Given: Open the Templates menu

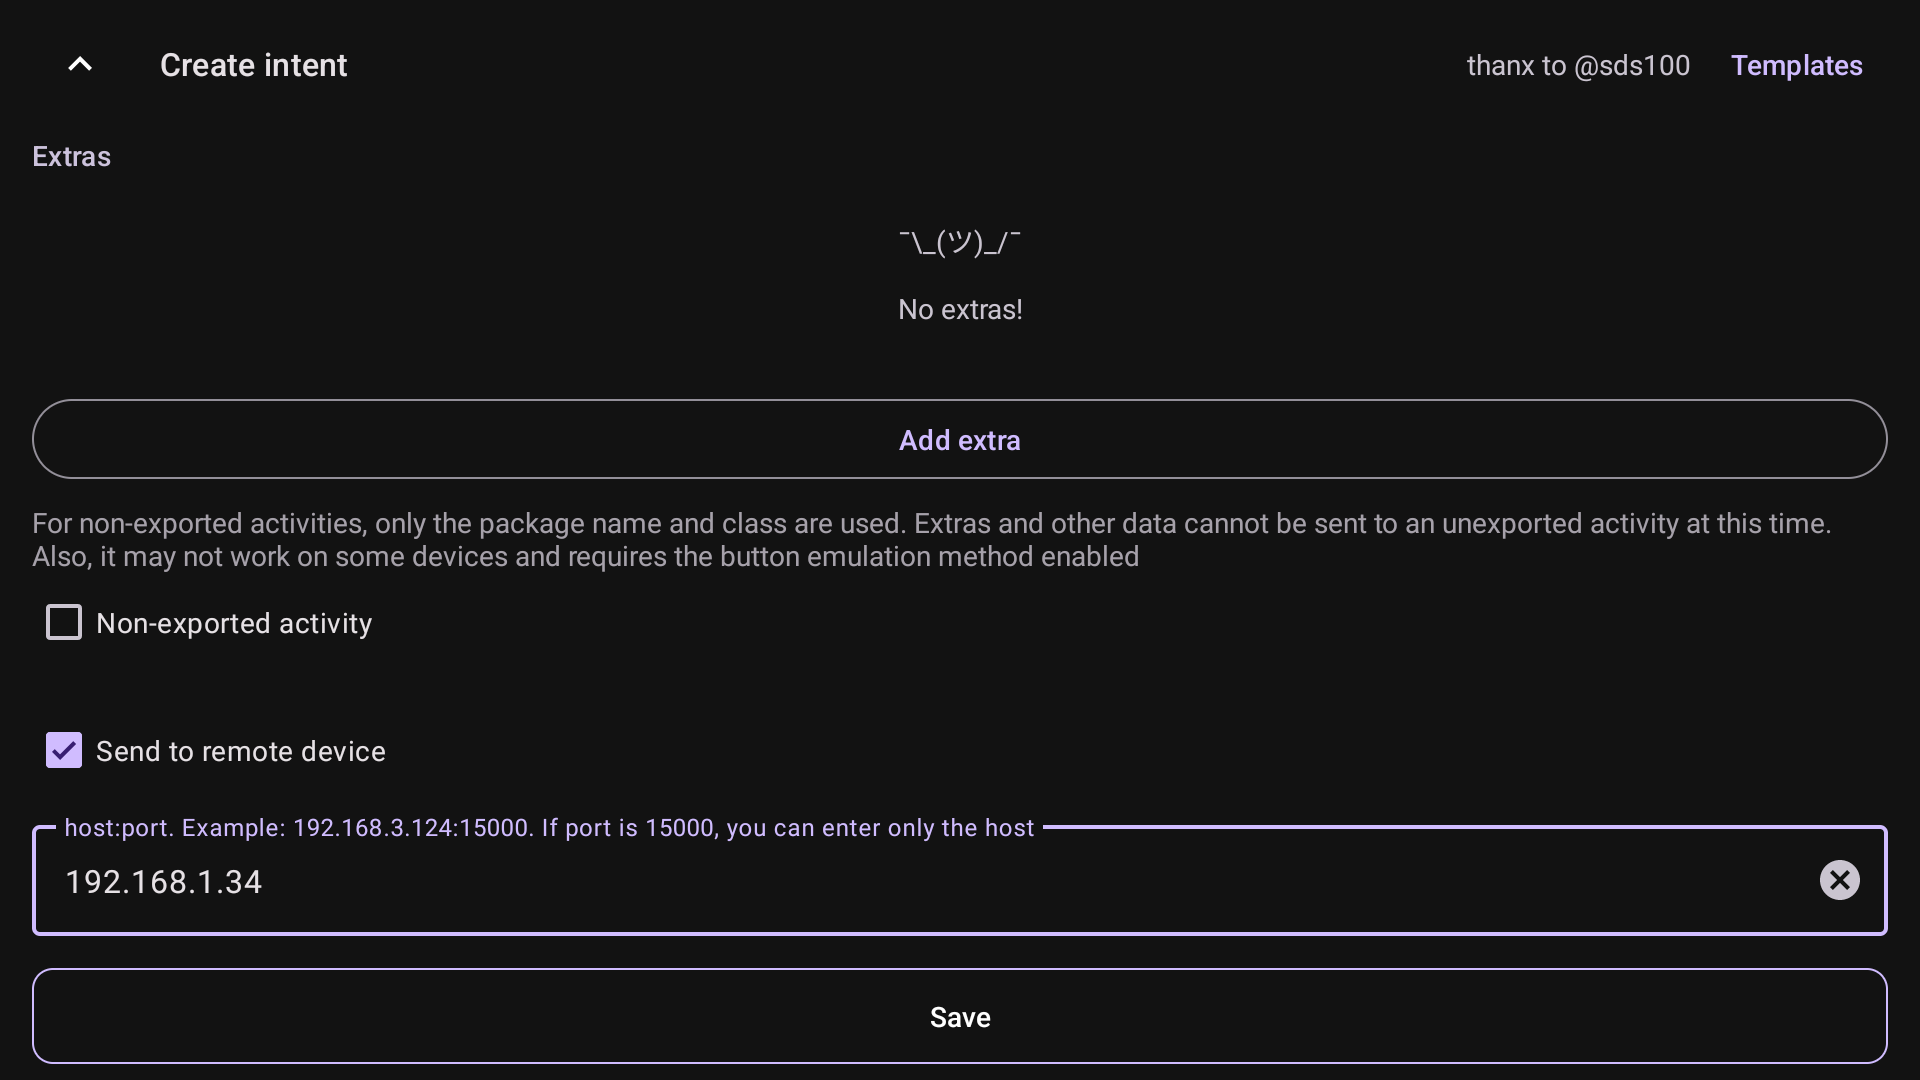Looking at the screenshot, I should [1796, 65].
